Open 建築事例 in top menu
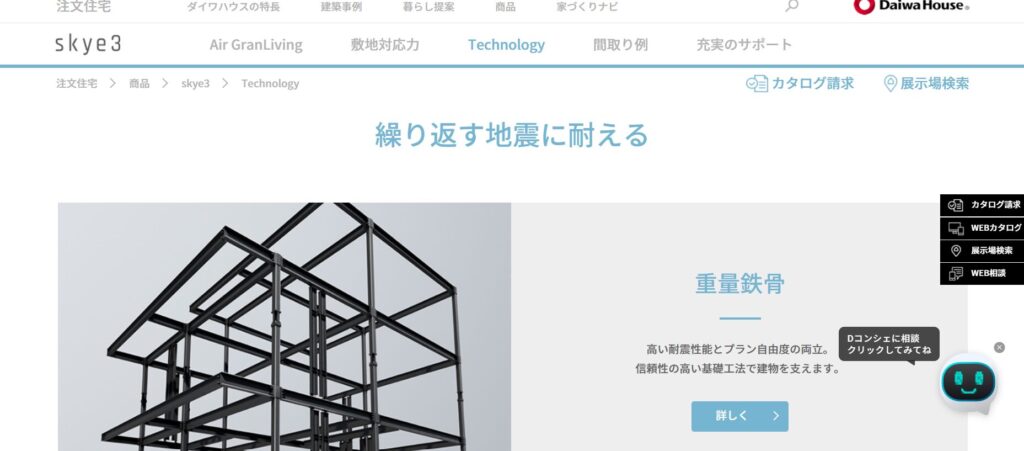The width and height of the screenshot is (1024, 451). point(341,7)
